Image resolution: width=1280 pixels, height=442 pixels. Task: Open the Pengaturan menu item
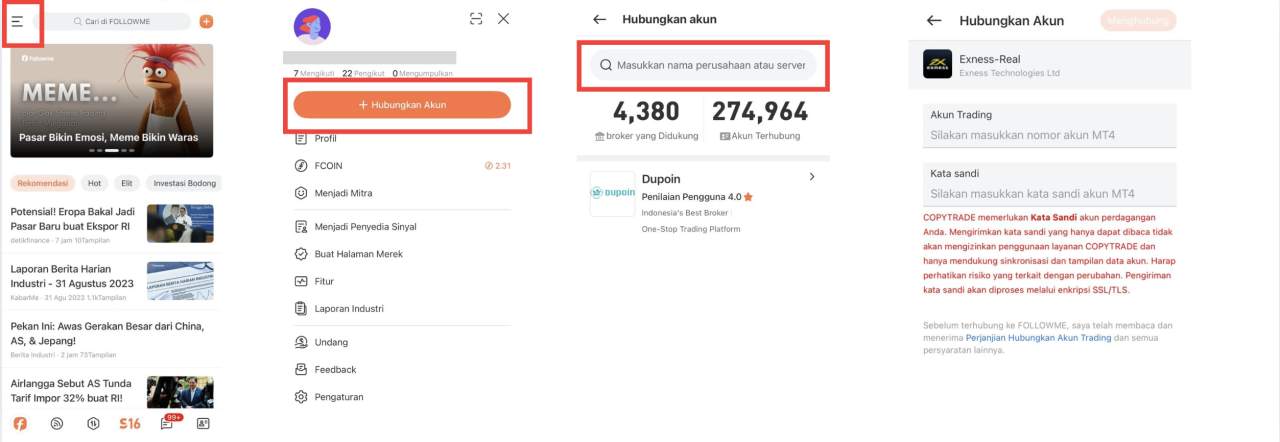[x=338, y=397]
